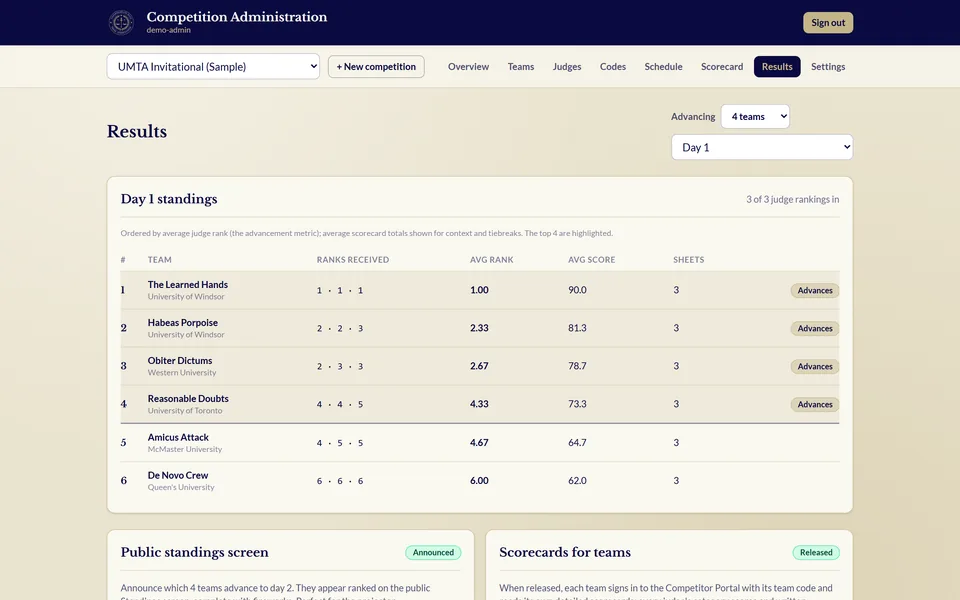The image size is (960, 600).
Task: Click average score 64.7 value
Action: [577, 443]
